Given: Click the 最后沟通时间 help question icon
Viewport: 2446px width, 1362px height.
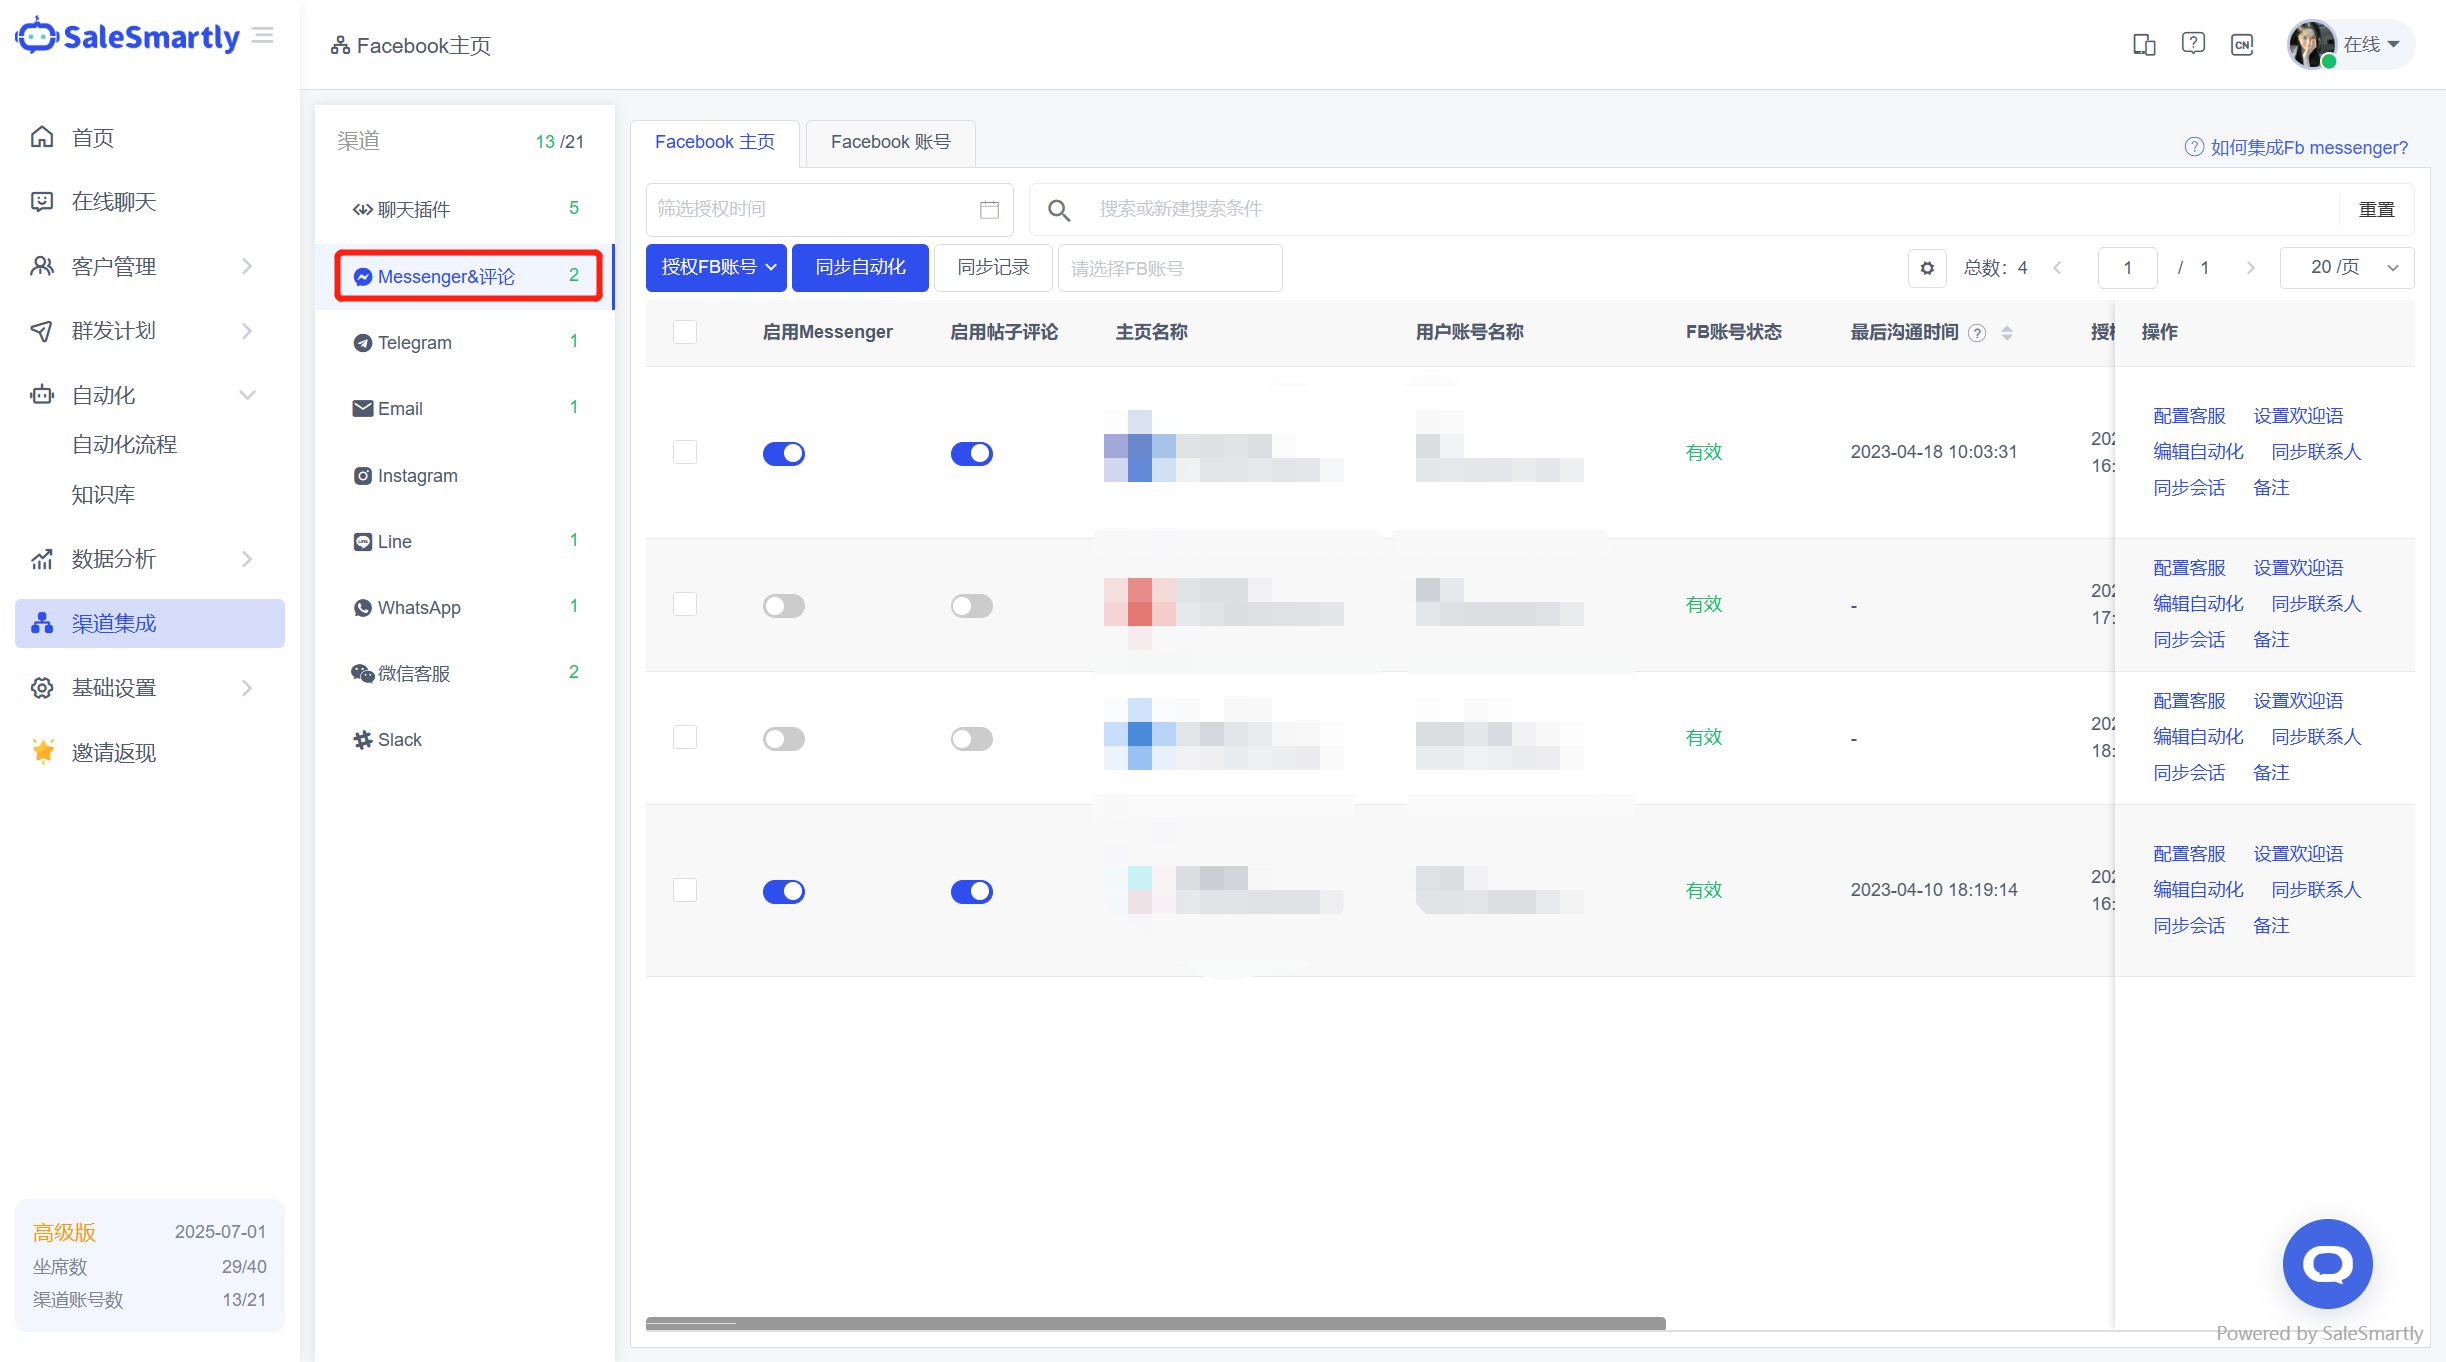Looking at the screenshot, I should [x=1977, y=334].
